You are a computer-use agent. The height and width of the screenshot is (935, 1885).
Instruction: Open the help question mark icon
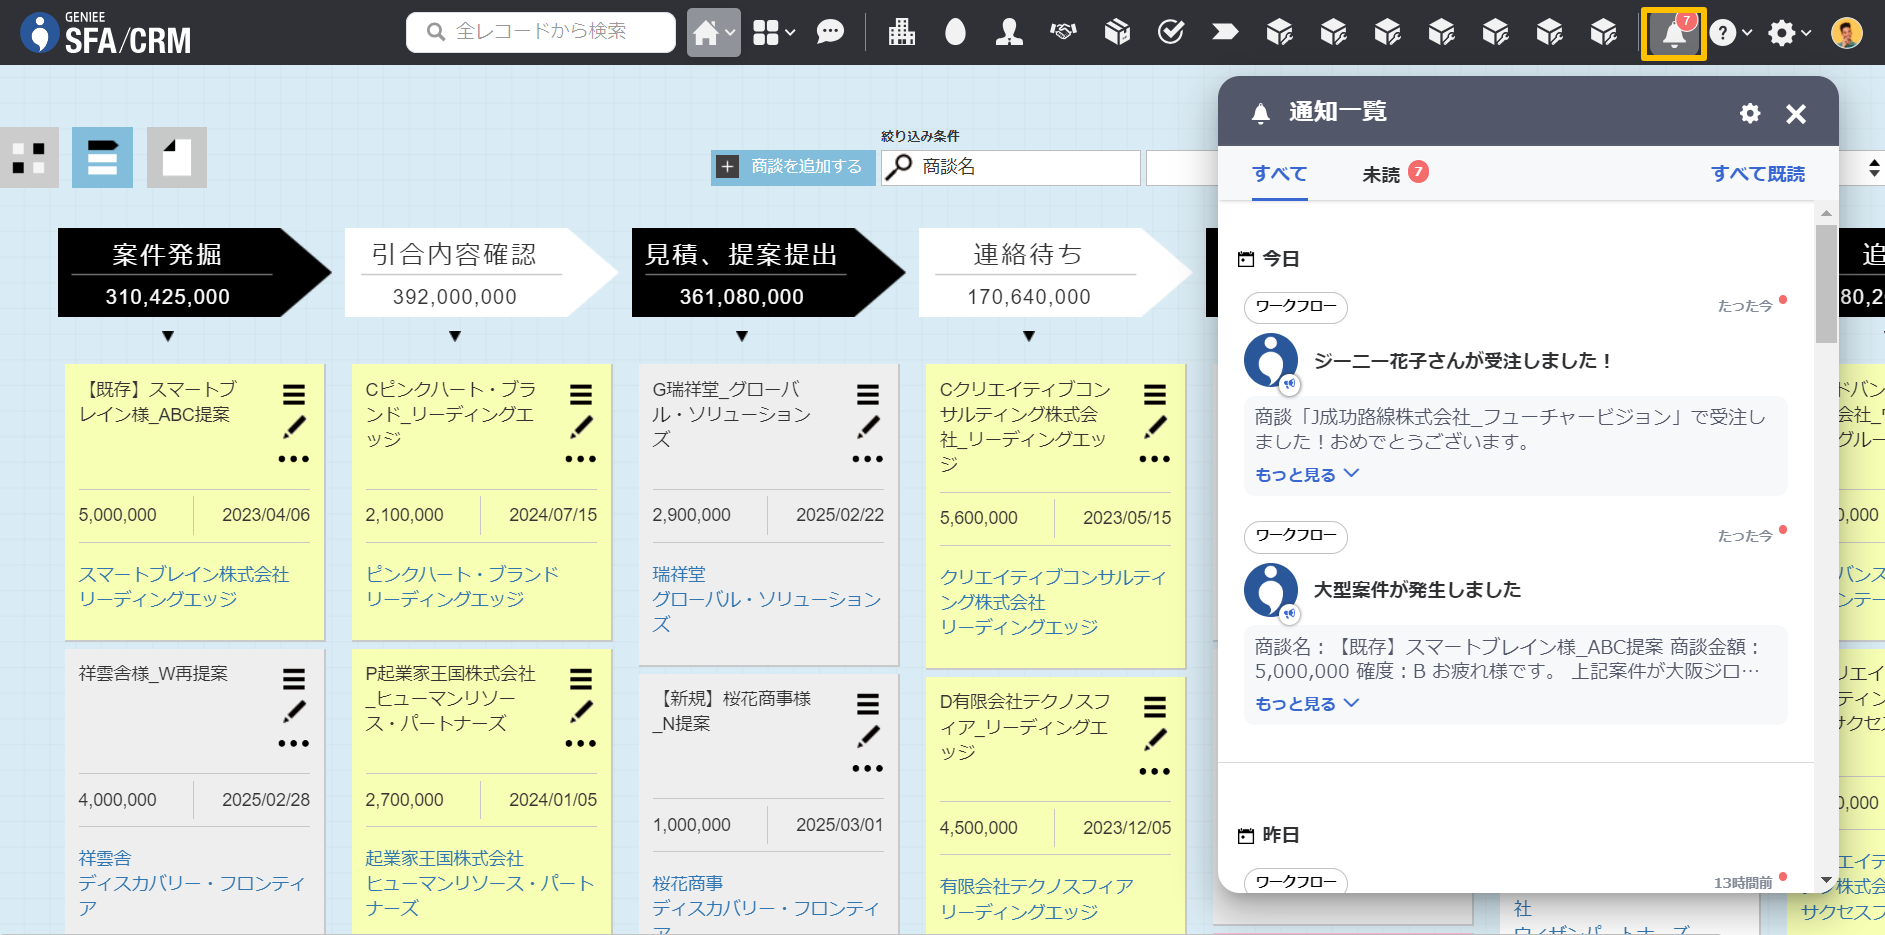[1722, 33]
